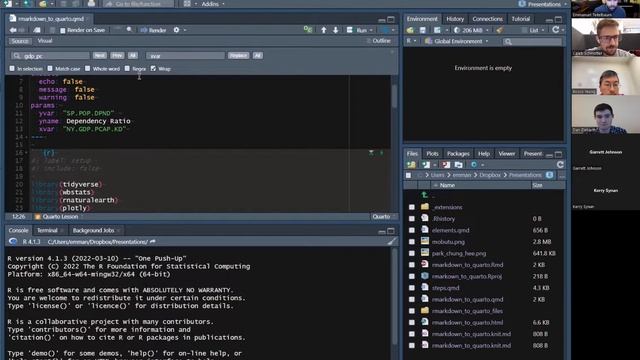The width and height of the screenshot is (640, 360).
Task: Open memory usage 206 MiB dropdown
Action: [x=471, y=30]
